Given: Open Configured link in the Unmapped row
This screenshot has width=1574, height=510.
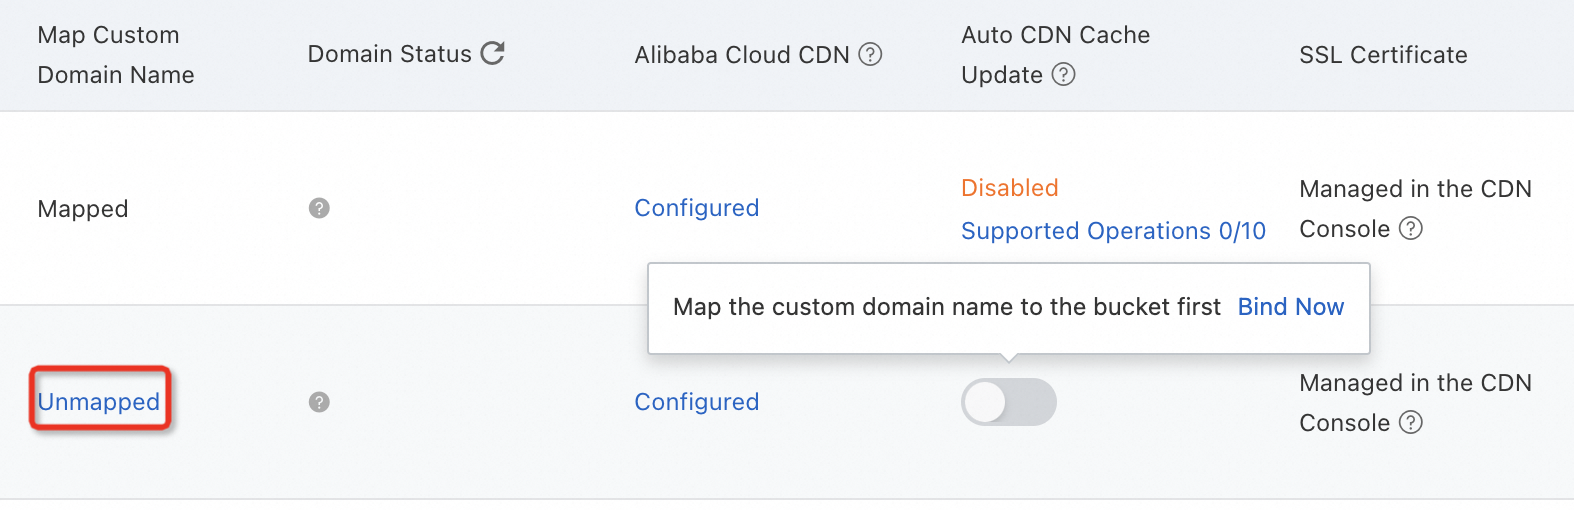Looking at the screenshot, I should click(697, 402).
